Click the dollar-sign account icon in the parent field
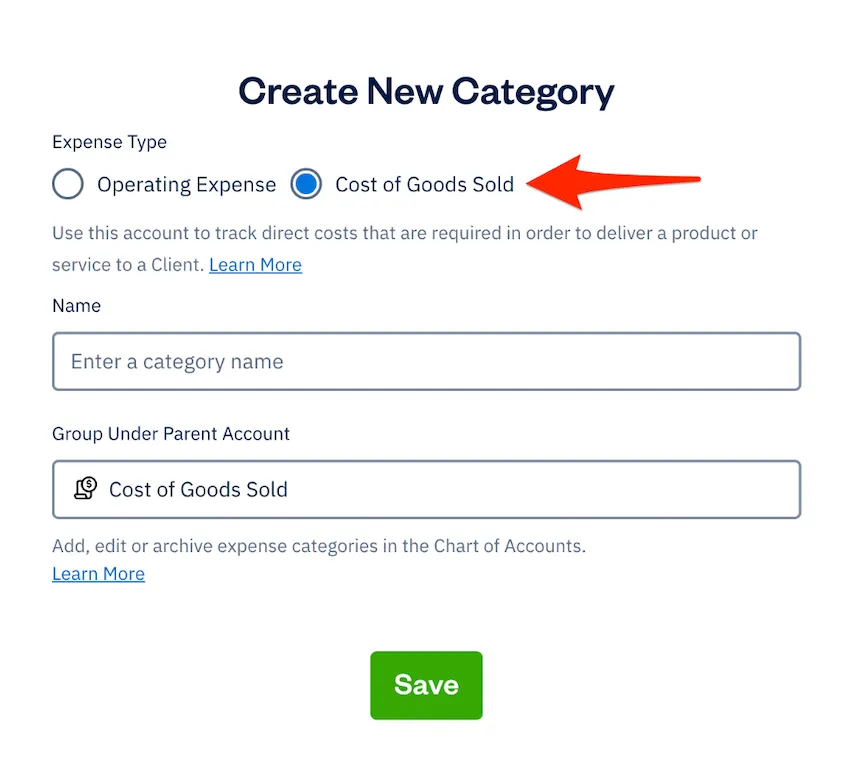This screenshot has width=852, height=782. pos(85,489)
